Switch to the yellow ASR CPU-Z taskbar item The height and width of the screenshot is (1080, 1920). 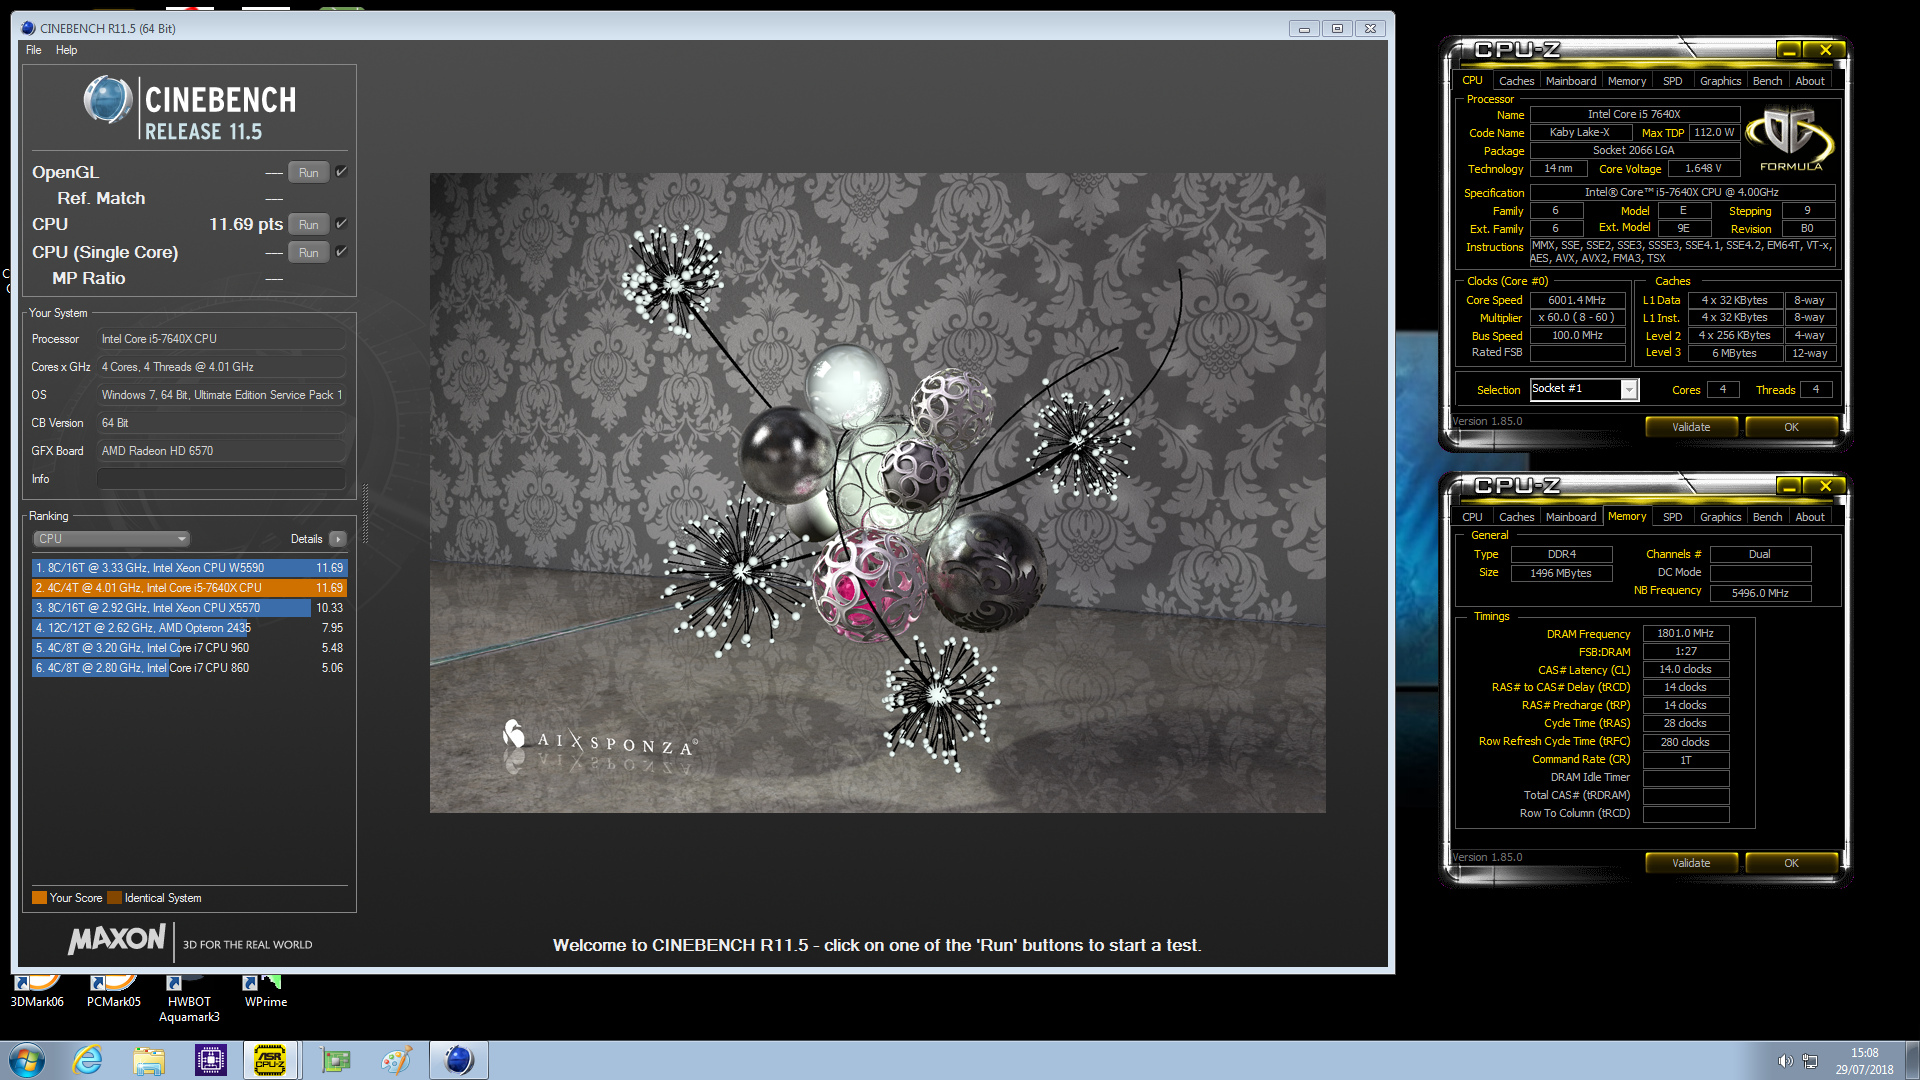(x=270, y=1060)
